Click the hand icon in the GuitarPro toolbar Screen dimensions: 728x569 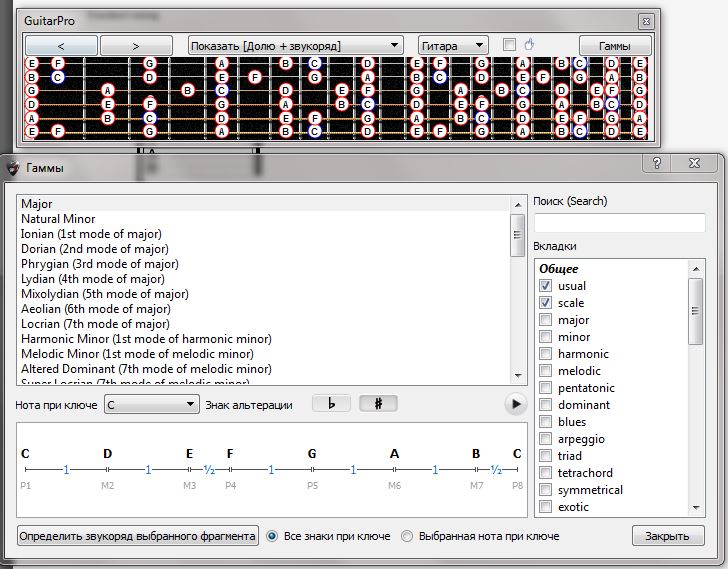pyautogui.click(x=529, y=45)
